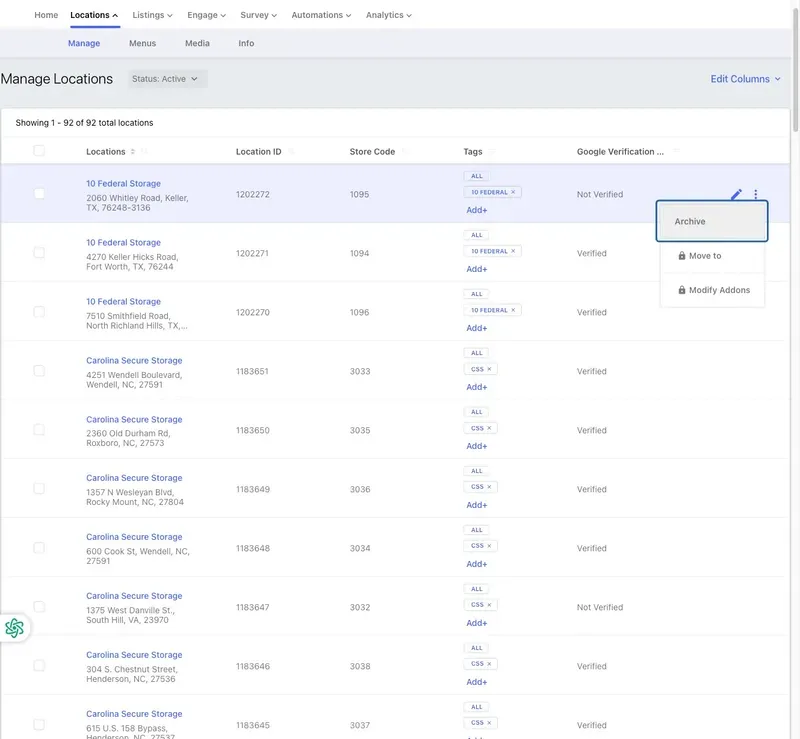Expand the Edit Columns dropdown
The width and height of the screenshot is (800, 739).
[745, 79]
